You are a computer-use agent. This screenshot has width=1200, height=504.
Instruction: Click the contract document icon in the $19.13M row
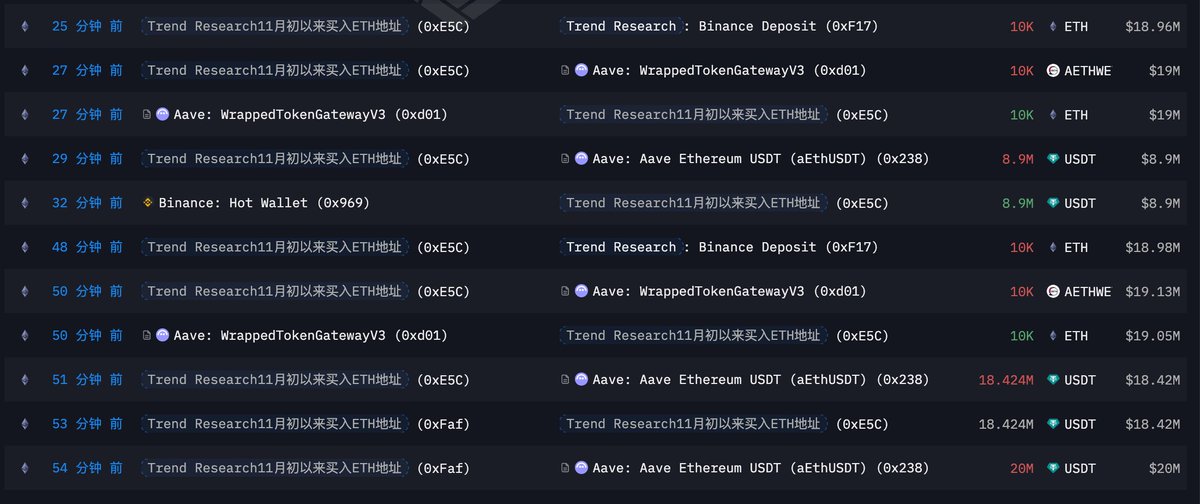tap(566, 291)
